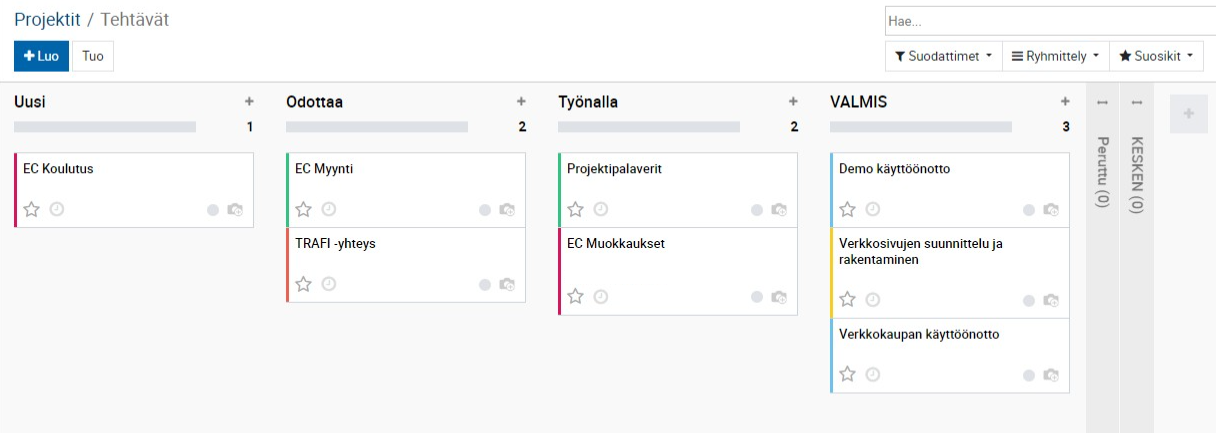
Task: Star the EC Koulutus task
Action: [32, 209]
